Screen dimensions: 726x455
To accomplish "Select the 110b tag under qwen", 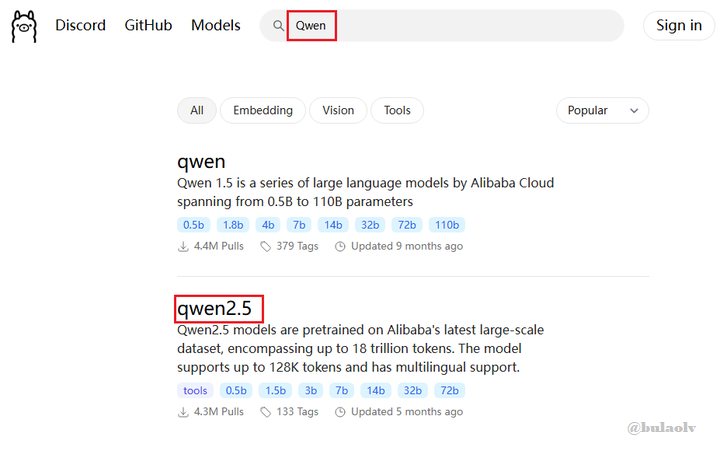I will (x=447, y=225).
